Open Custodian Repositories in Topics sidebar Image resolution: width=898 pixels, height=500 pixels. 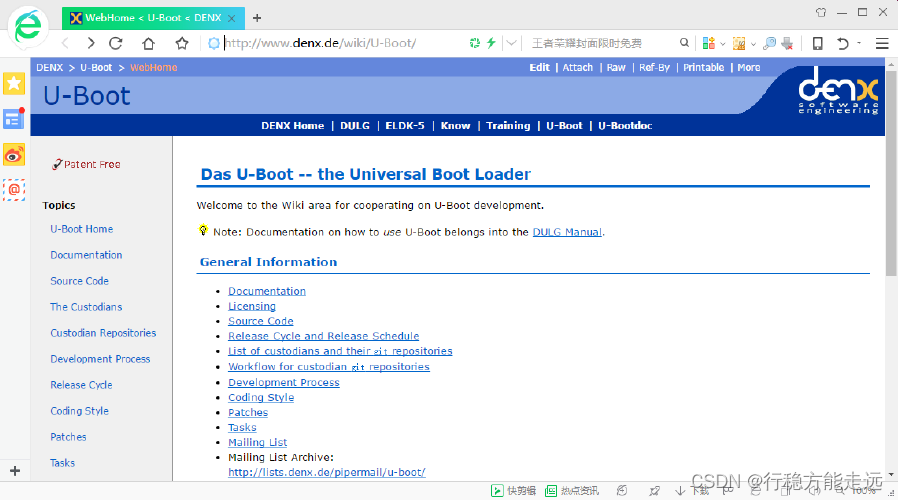103,333
